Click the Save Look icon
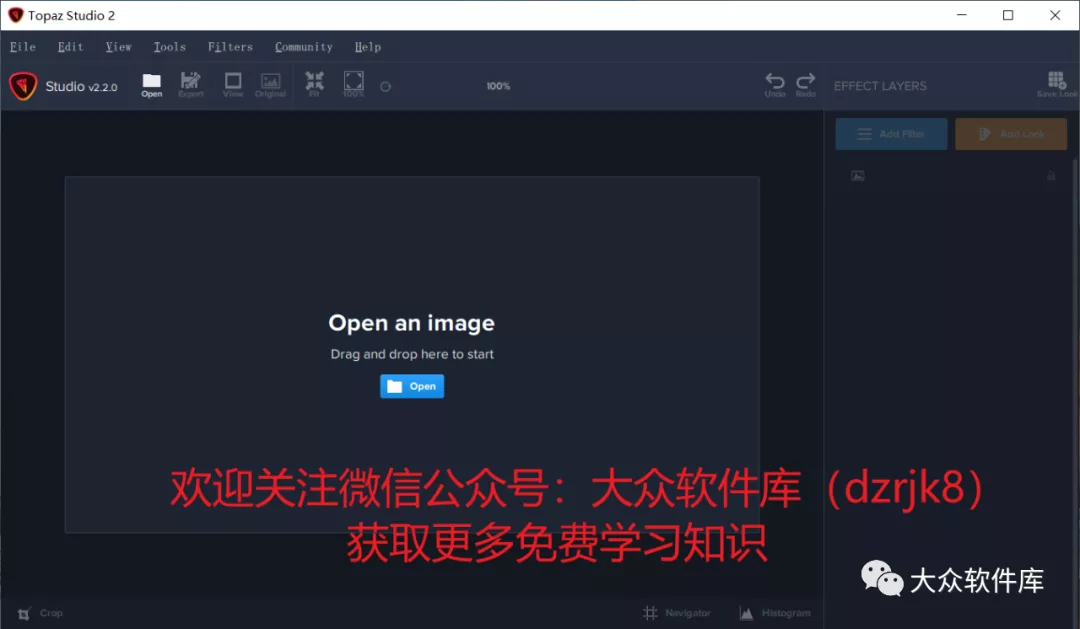 click(1055, 85)
